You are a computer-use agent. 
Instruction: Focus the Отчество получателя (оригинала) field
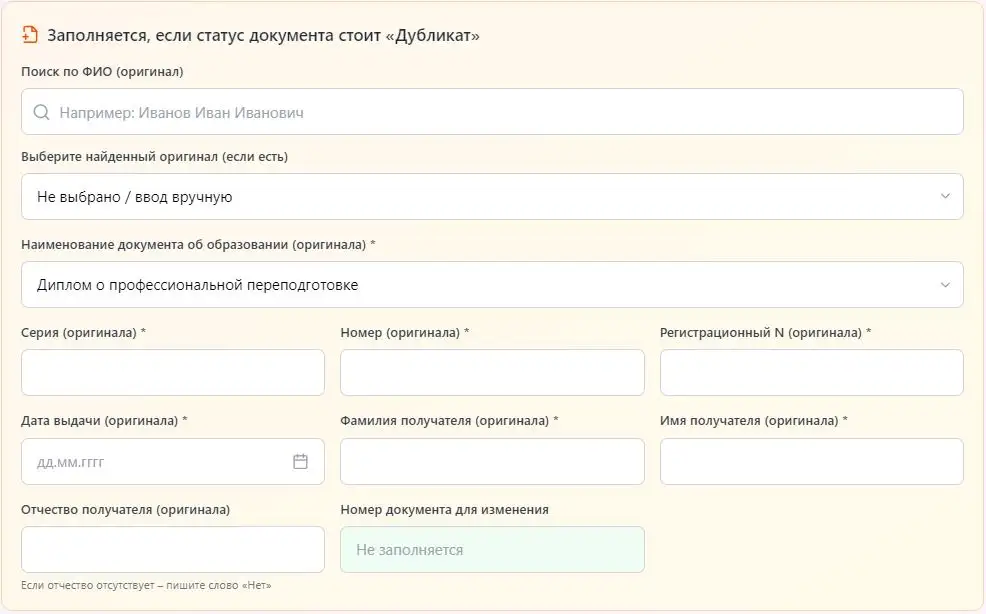[x=173, y=549]
